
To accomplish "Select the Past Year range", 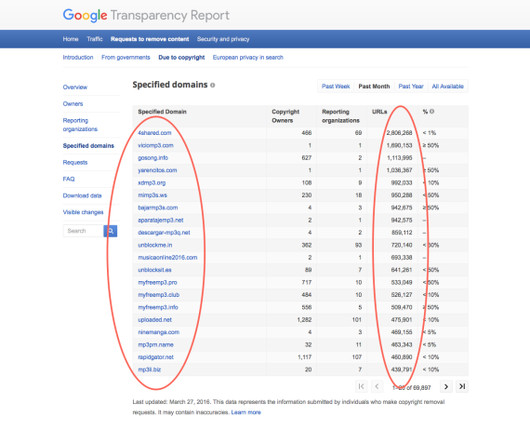I will pyautogui.click(x=411, y=86).
